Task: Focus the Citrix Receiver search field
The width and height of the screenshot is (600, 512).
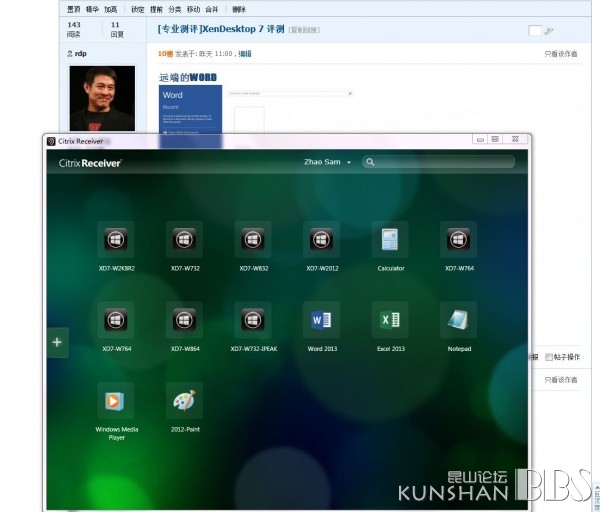Action: (439, 162)
